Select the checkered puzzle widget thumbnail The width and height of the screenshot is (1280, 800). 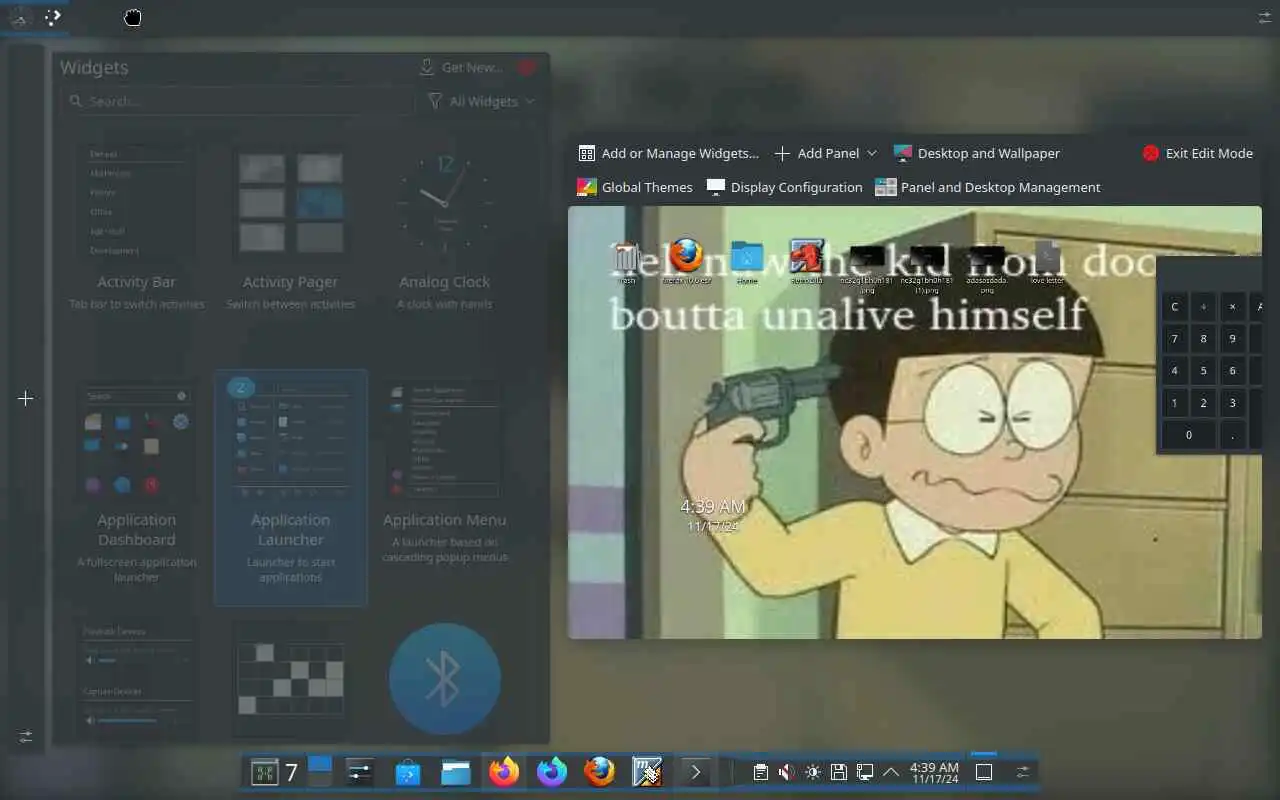click(290, 679)
